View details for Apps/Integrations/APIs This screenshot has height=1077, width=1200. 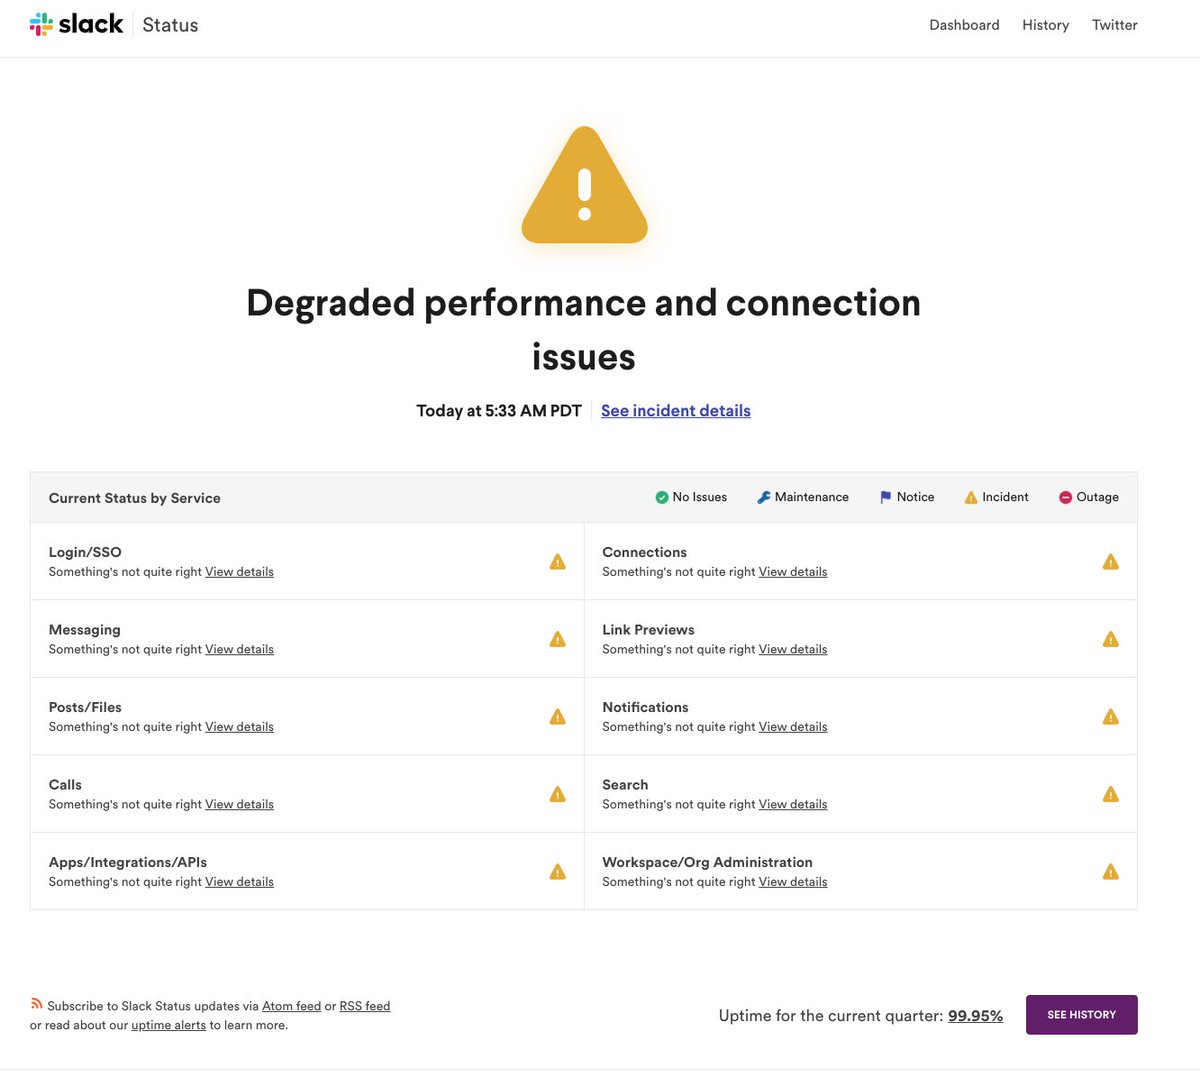tap(239, 882)
